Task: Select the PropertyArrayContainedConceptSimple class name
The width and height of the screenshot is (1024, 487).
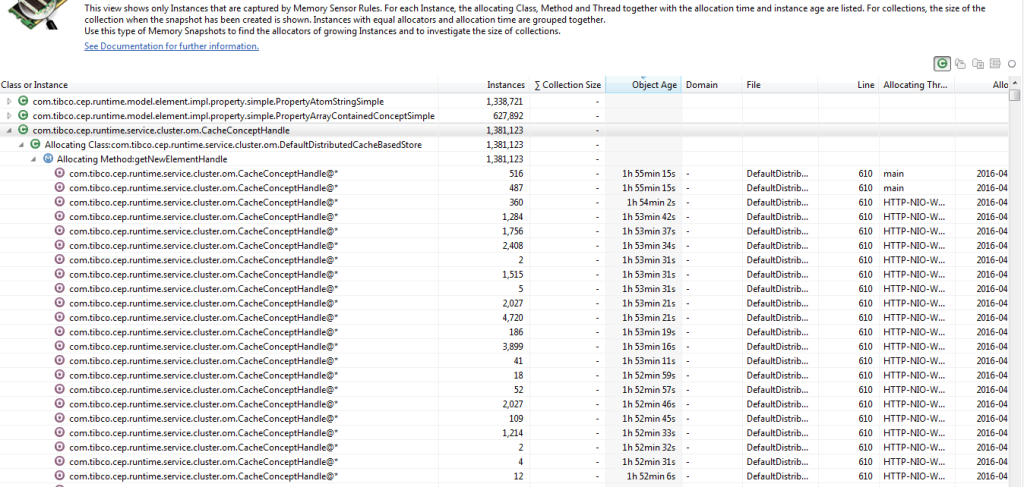Action: [x=233, y=116]
